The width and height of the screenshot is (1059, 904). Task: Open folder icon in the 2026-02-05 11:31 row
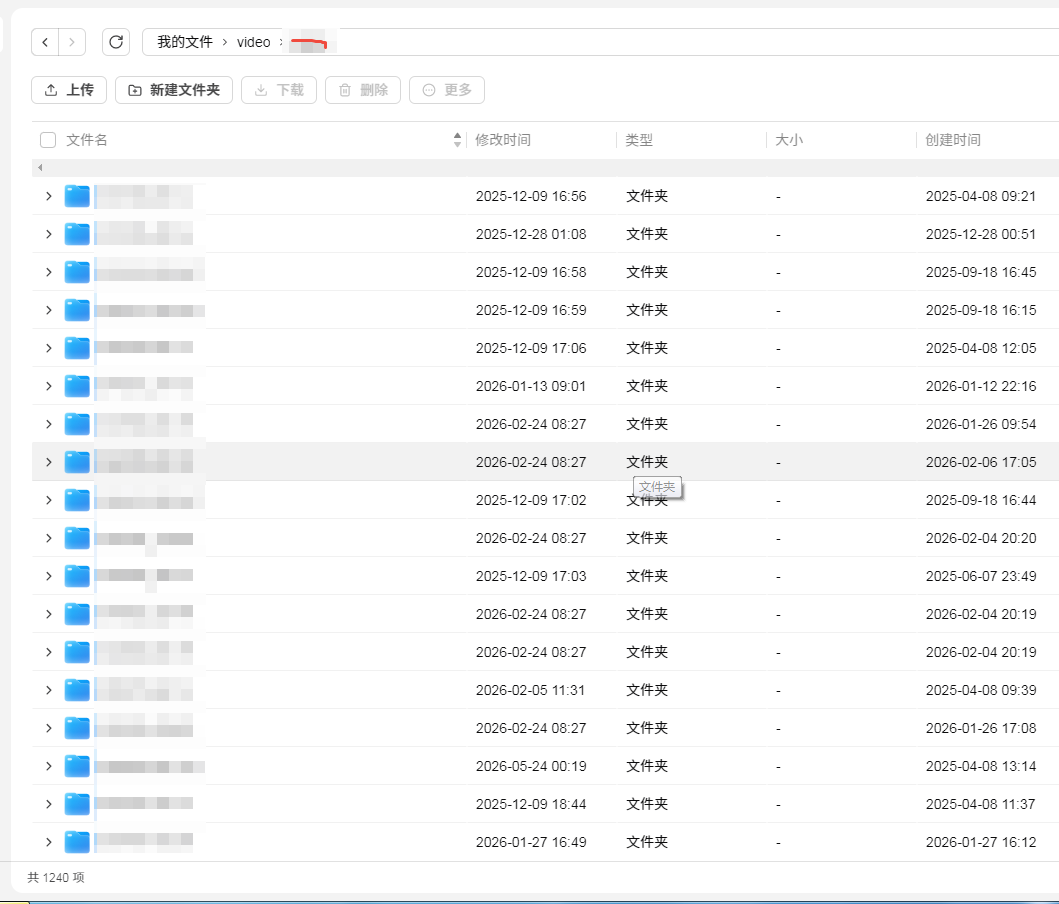point(77,690)
